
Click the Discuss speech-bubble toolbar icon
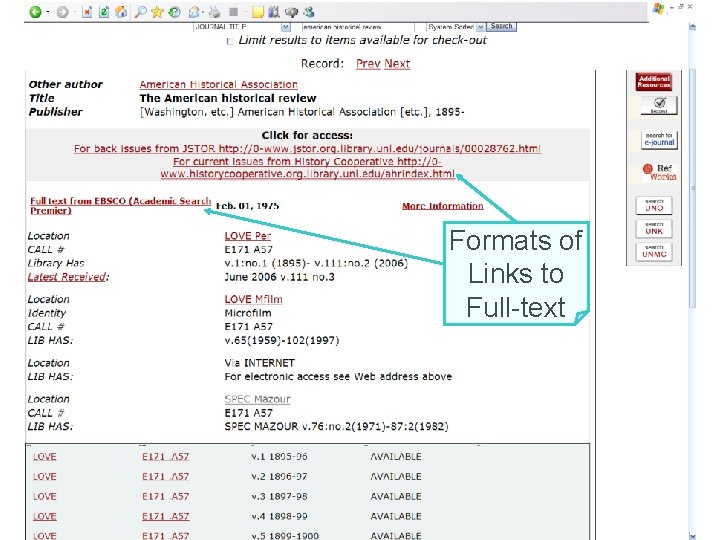(x=291, y=12)
